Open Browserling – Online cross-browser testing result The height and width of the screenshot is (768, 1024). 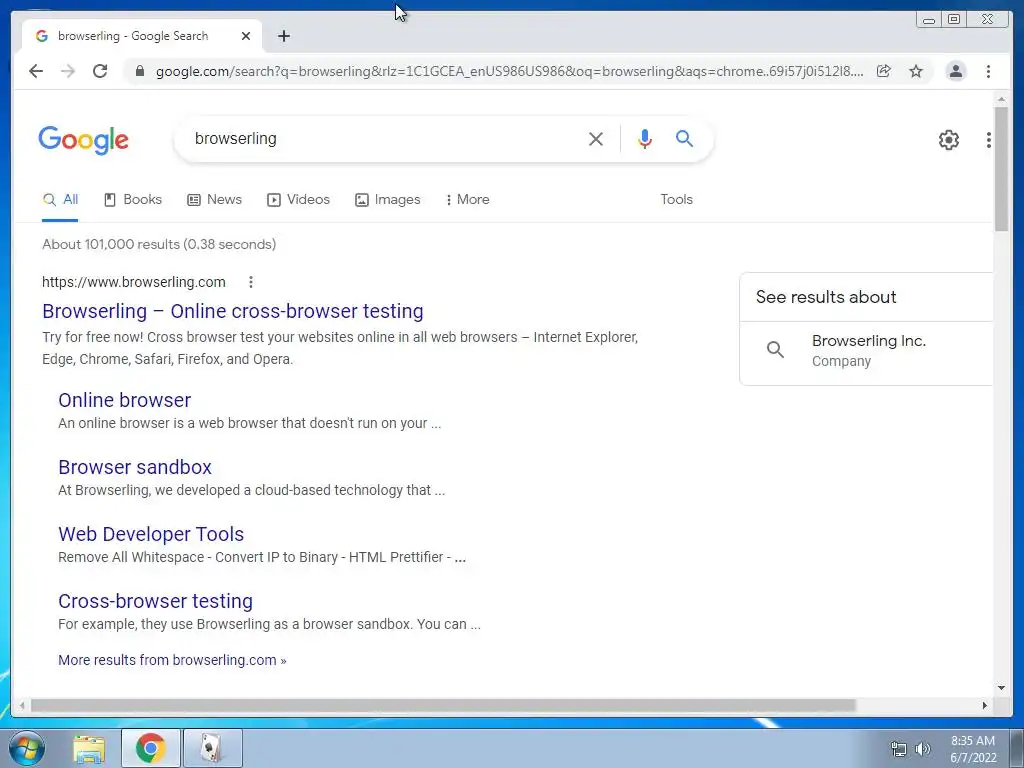(232, 312)
